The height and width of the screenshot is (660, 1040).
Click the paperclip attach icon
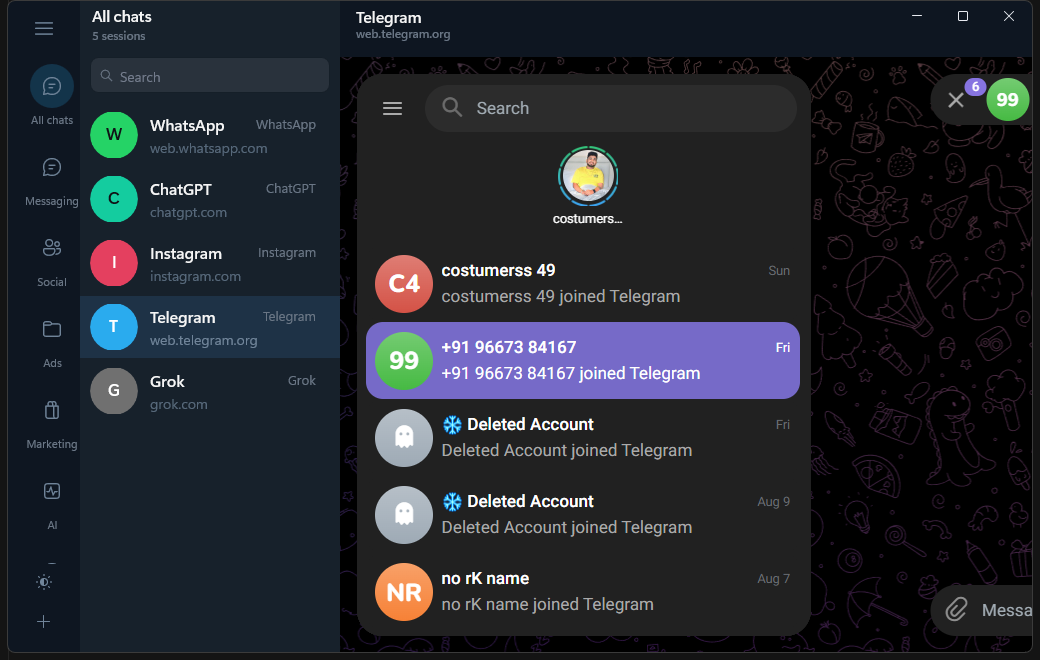[956, 609]
